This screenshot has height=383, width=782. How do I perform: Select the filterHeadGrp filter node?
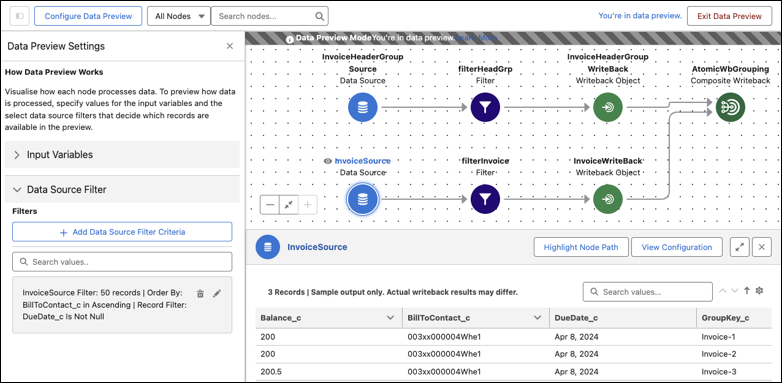pos(485,107)
